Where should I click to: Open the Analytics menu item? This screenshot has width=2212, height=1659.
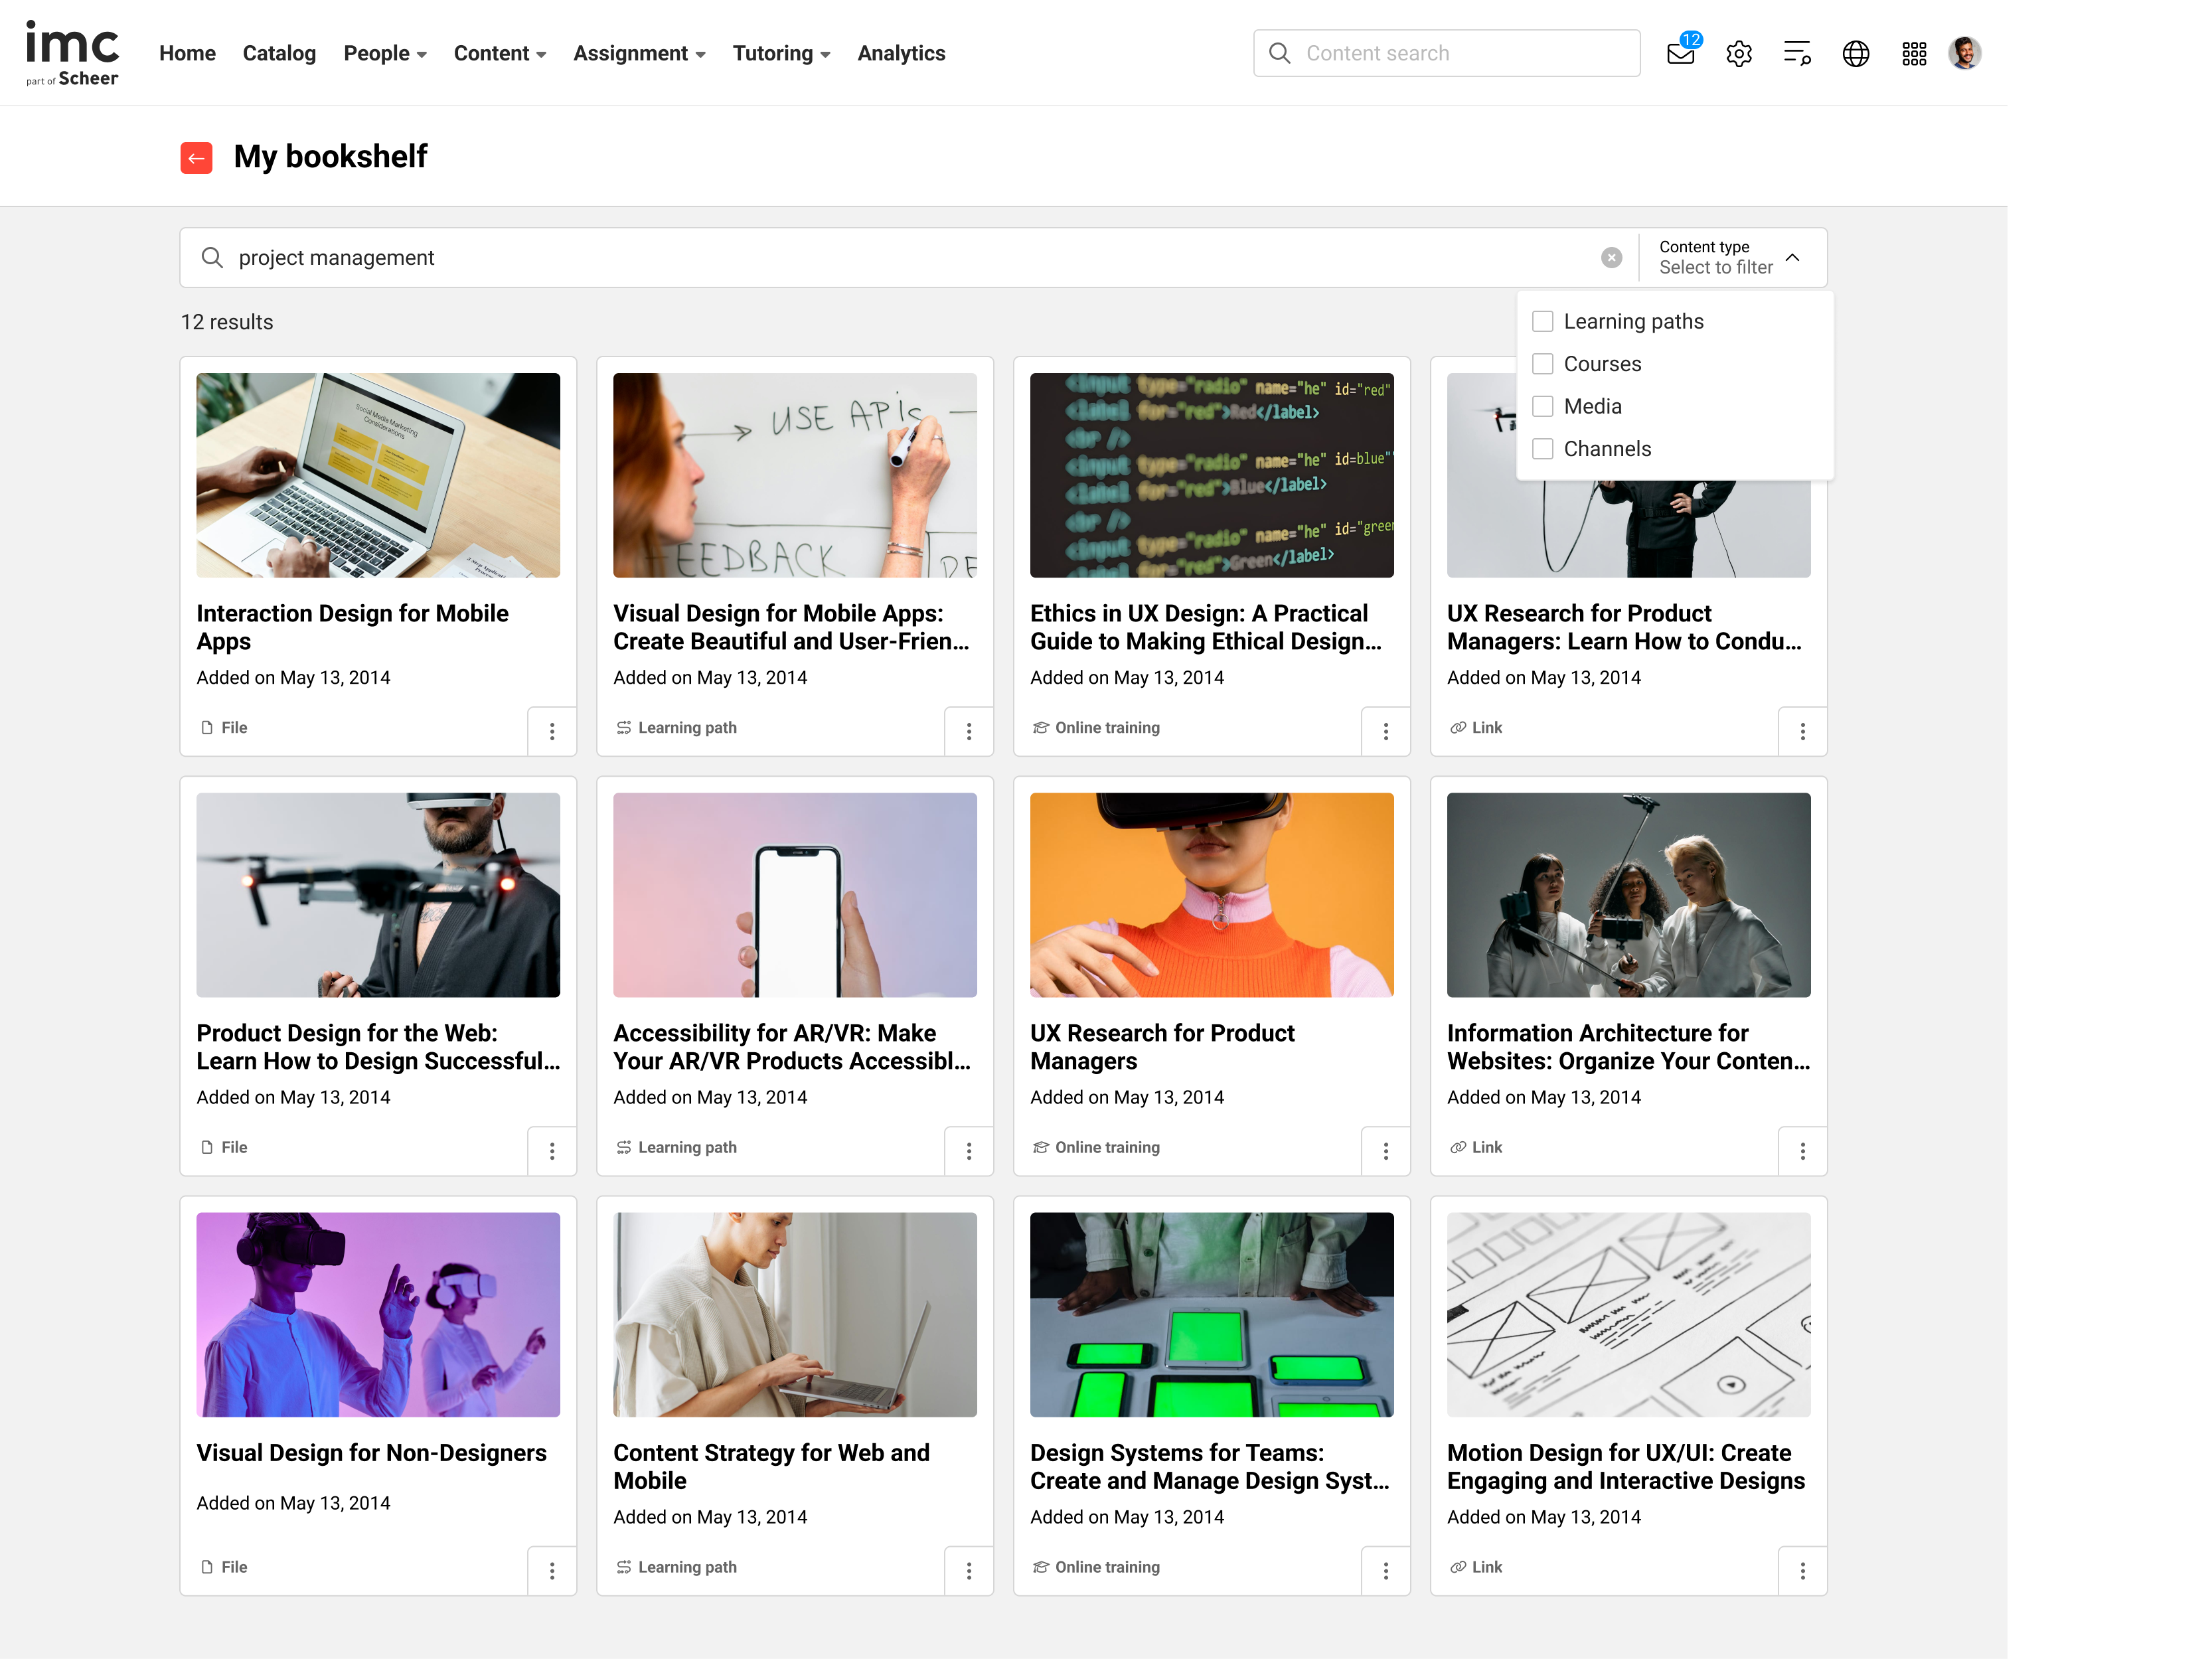point(900,53)
